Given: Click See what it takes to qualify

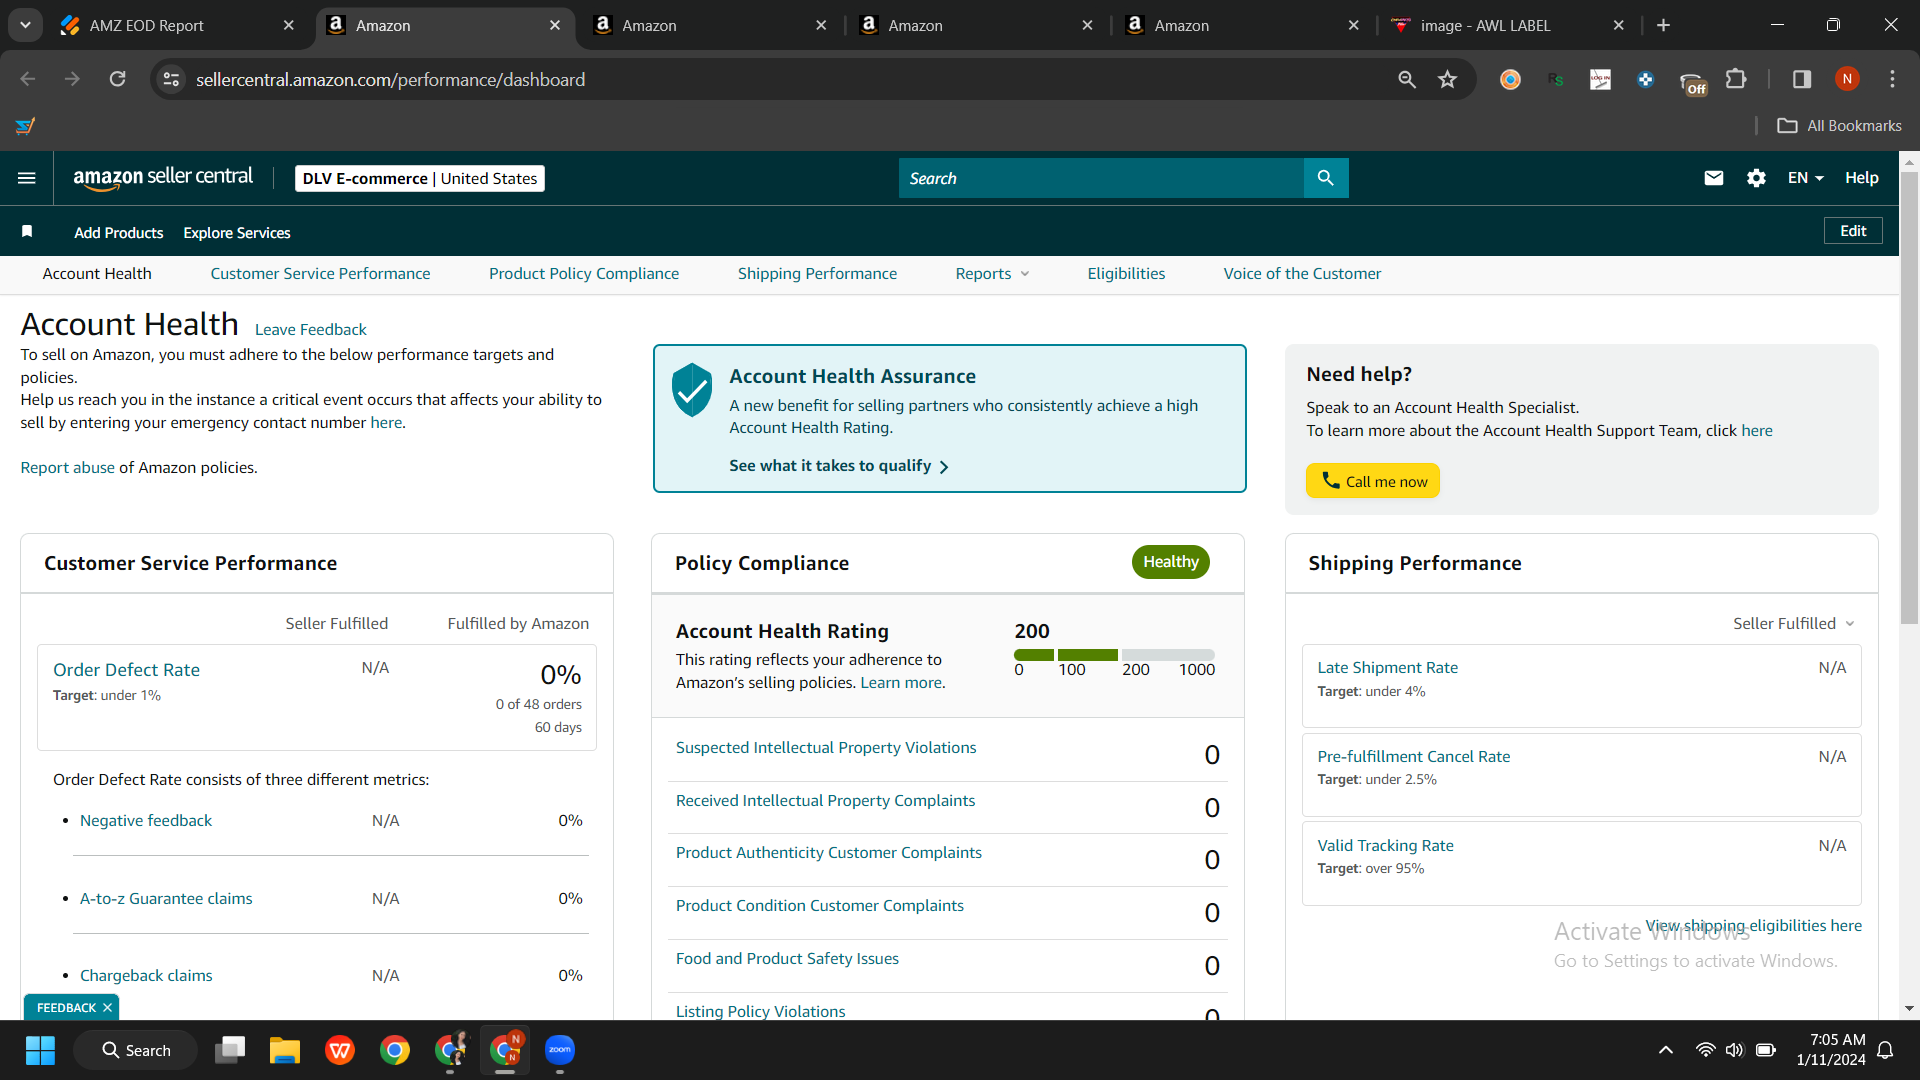Looking at the screenshot, I should coord(838,466).
